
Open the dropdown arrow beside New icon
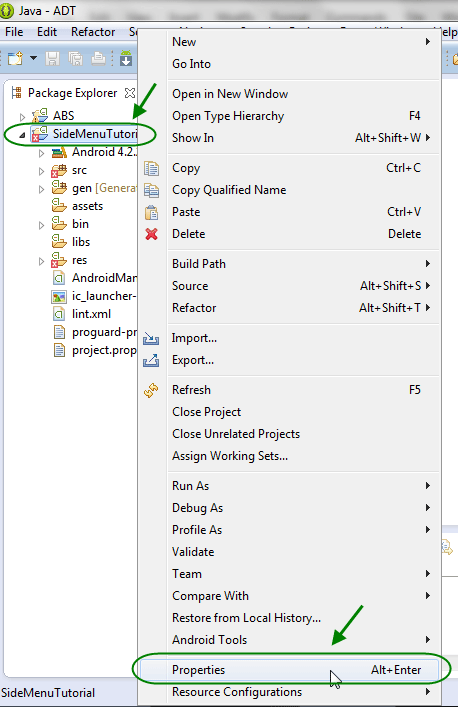(x=33, y=58)
